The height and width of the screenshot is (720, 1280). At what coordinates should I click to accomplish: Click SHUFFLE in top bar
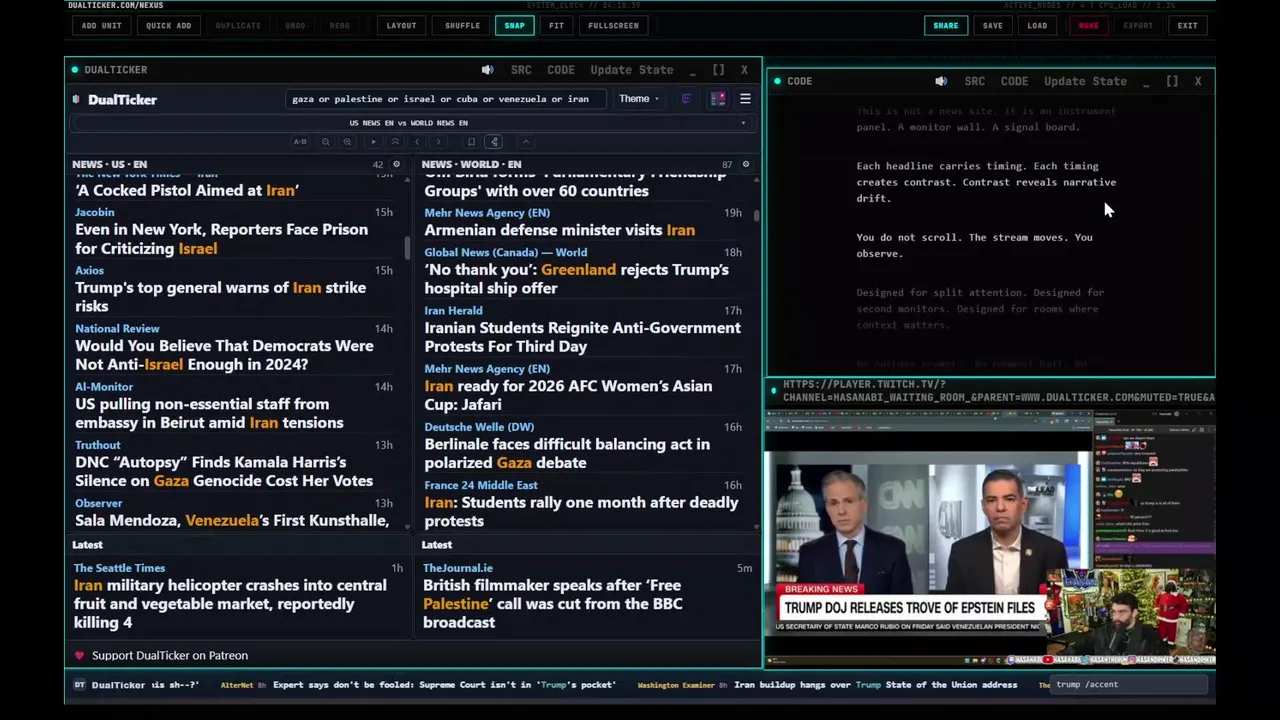462,25
